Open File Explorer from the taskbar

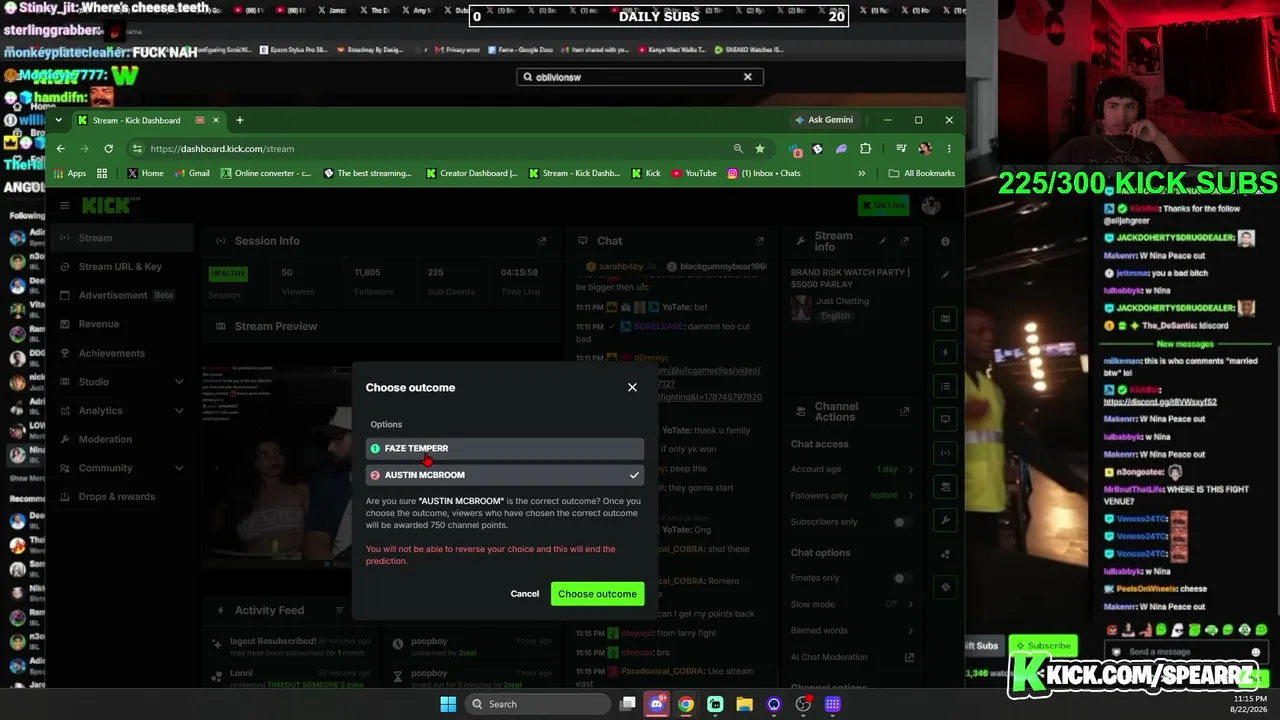[x=744, y=704]
